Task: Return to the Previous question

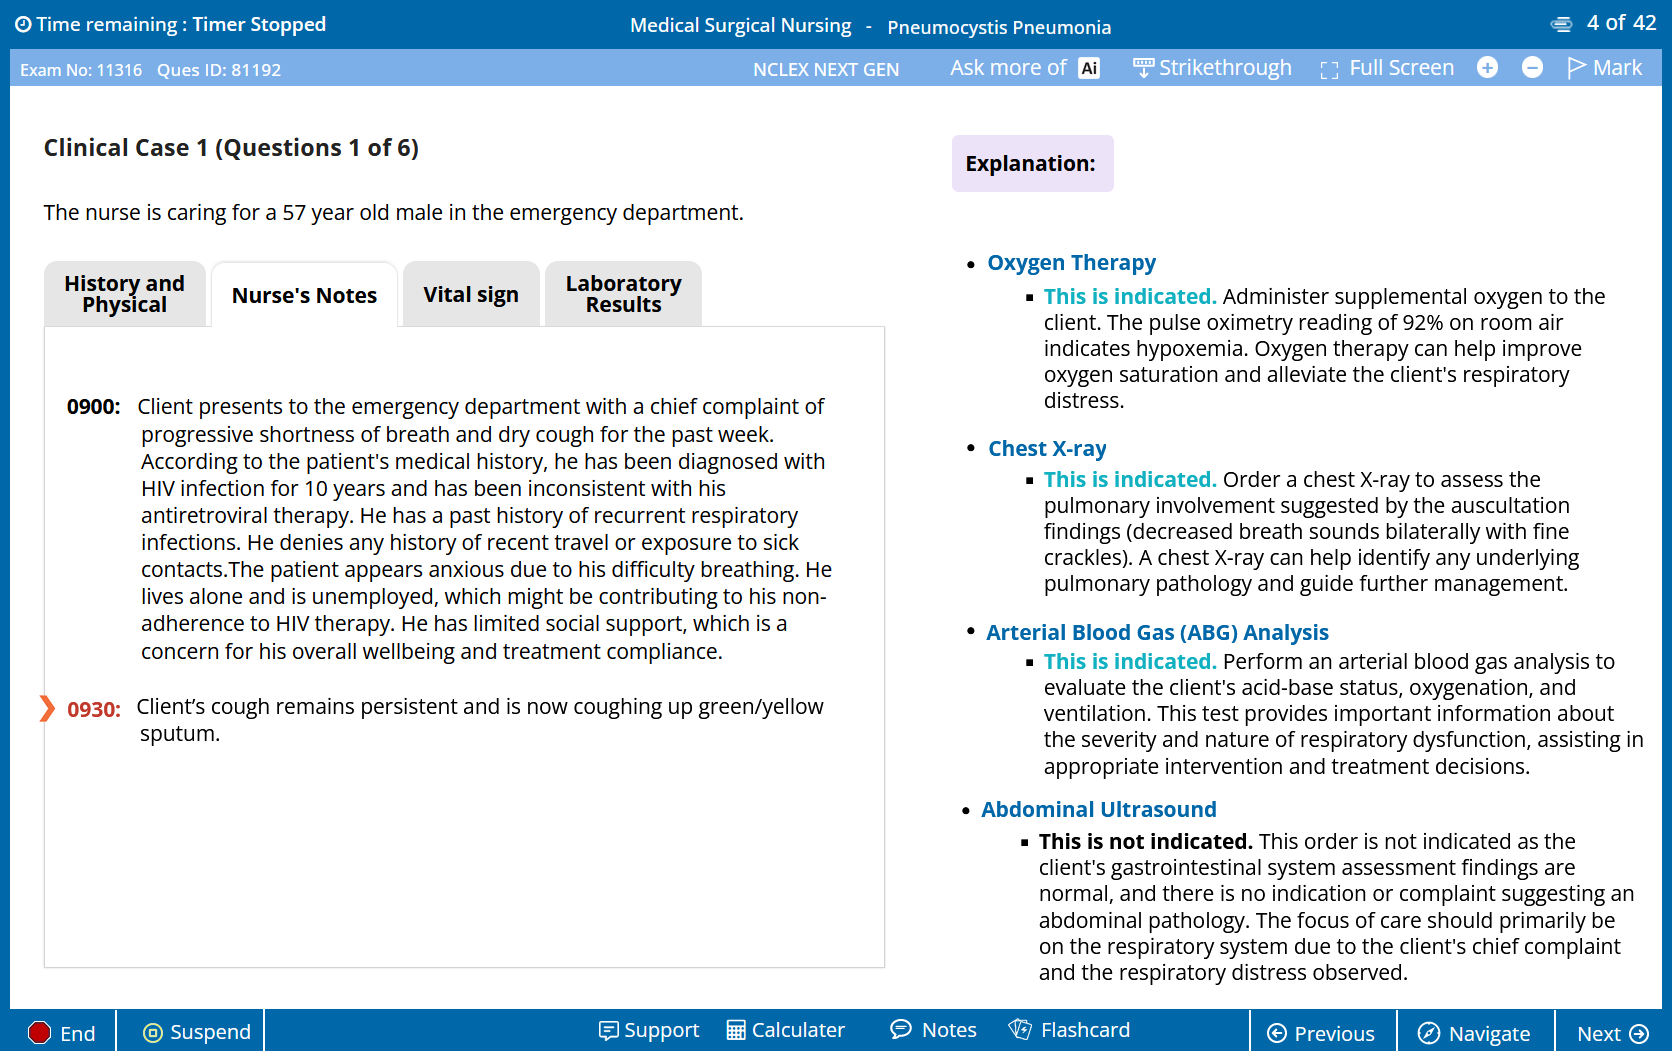Action: coord(1321,1033)
